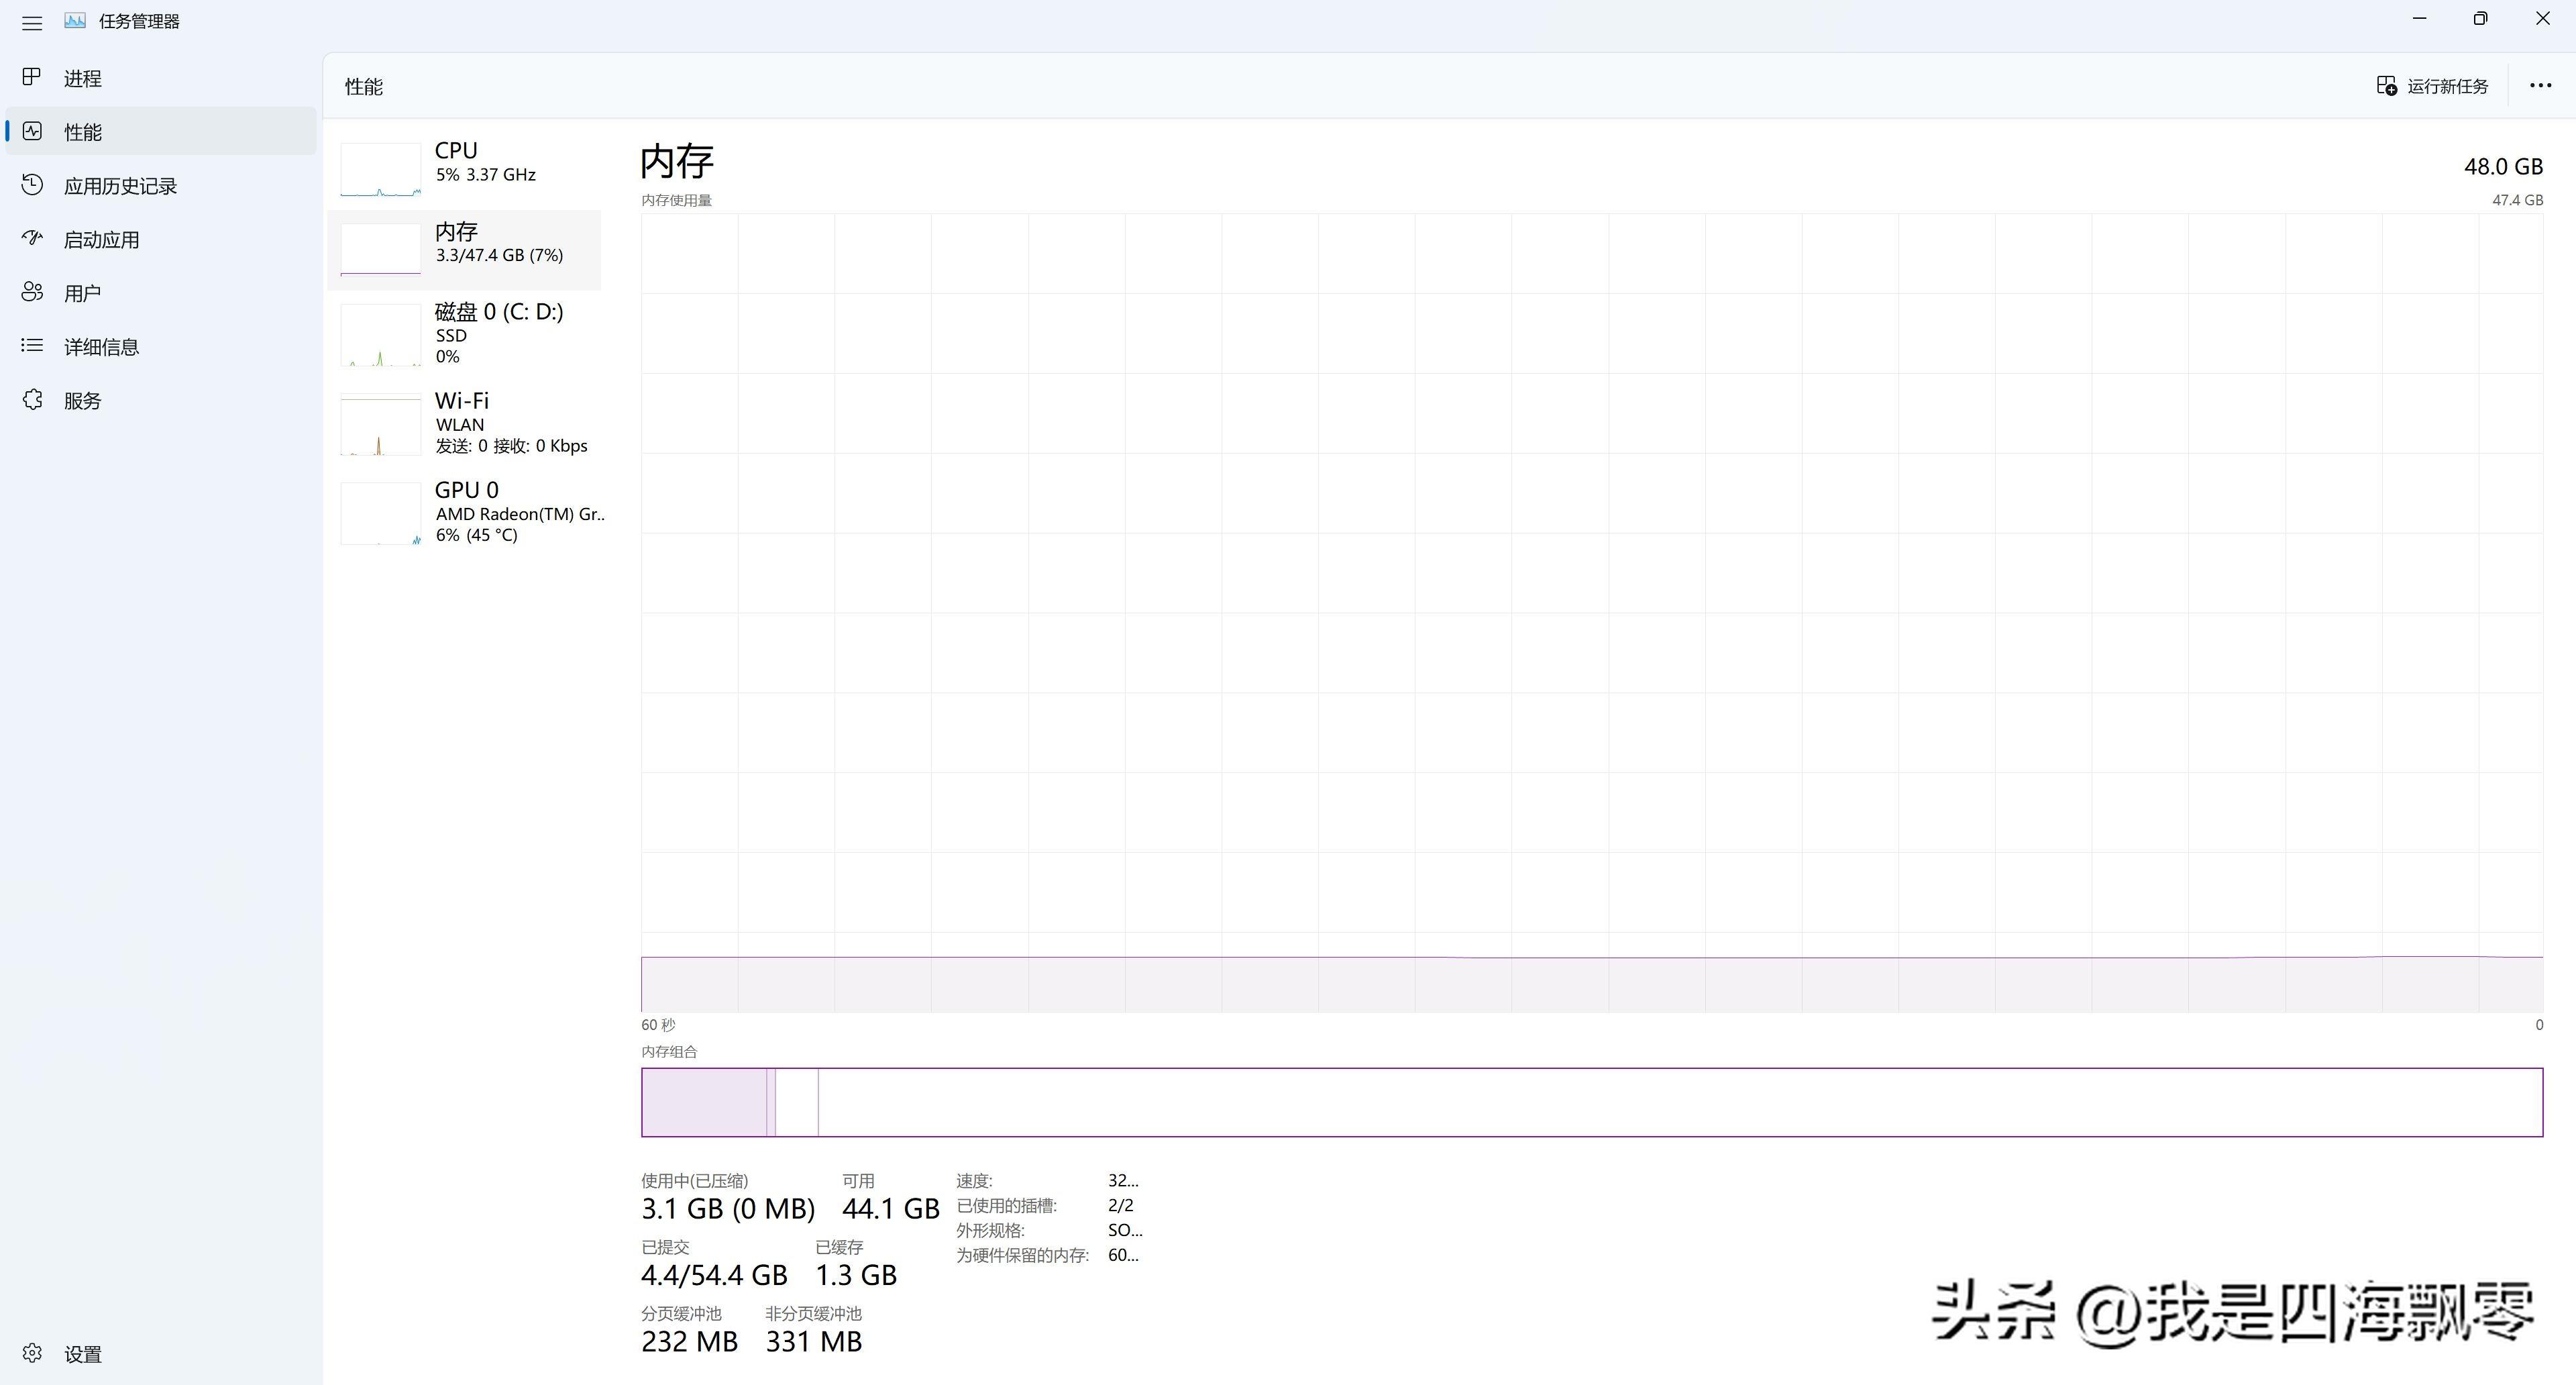This screenshot has width=2576, height=1385.
Task: Click the 内存组合 memory composition bar
Action: coord(1590,1102)
